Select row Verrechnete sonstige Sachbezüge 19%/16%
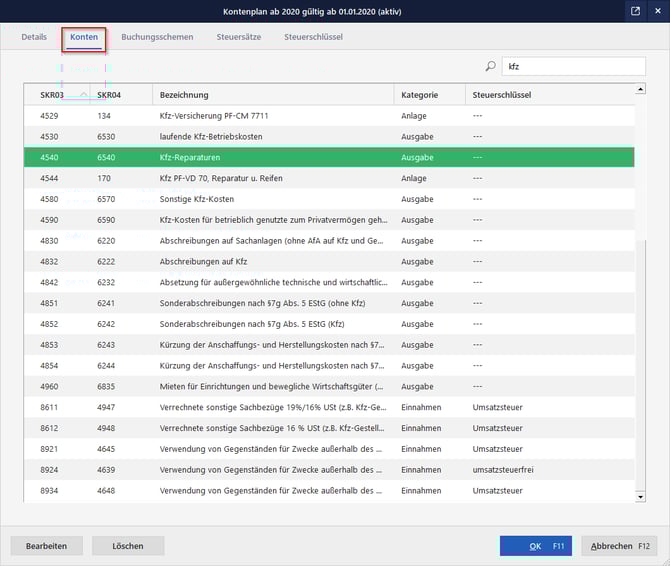Viewport: 670px width, 566px height. (329, 408)
